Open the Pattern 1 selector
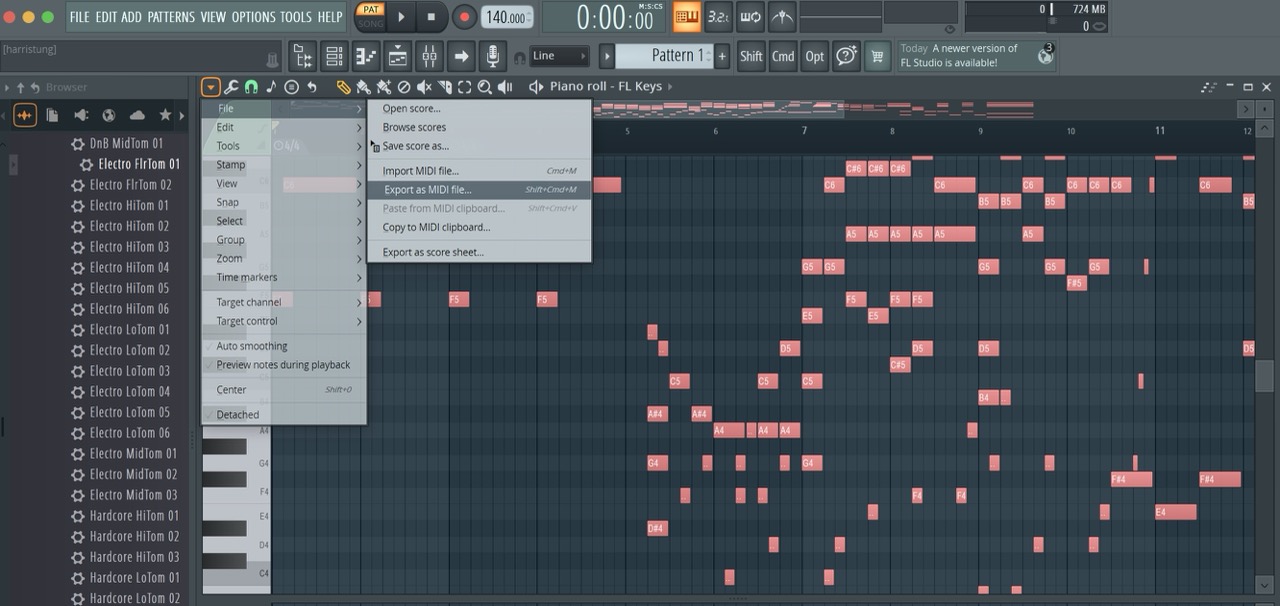 pos(664,56)
